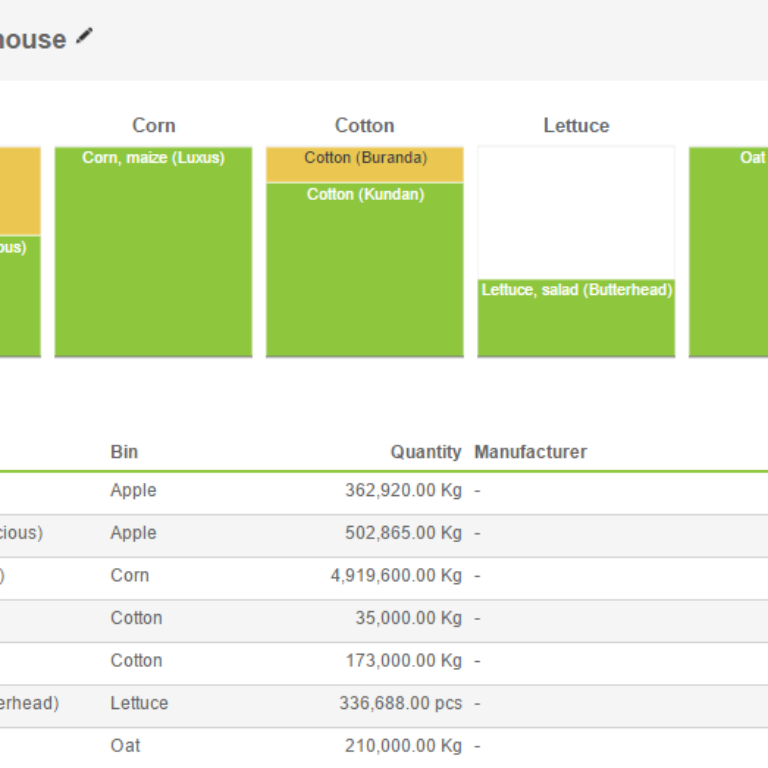Sort by the Quantity column header
This screenshot has width=768, height=768.
tap(426, 452)
